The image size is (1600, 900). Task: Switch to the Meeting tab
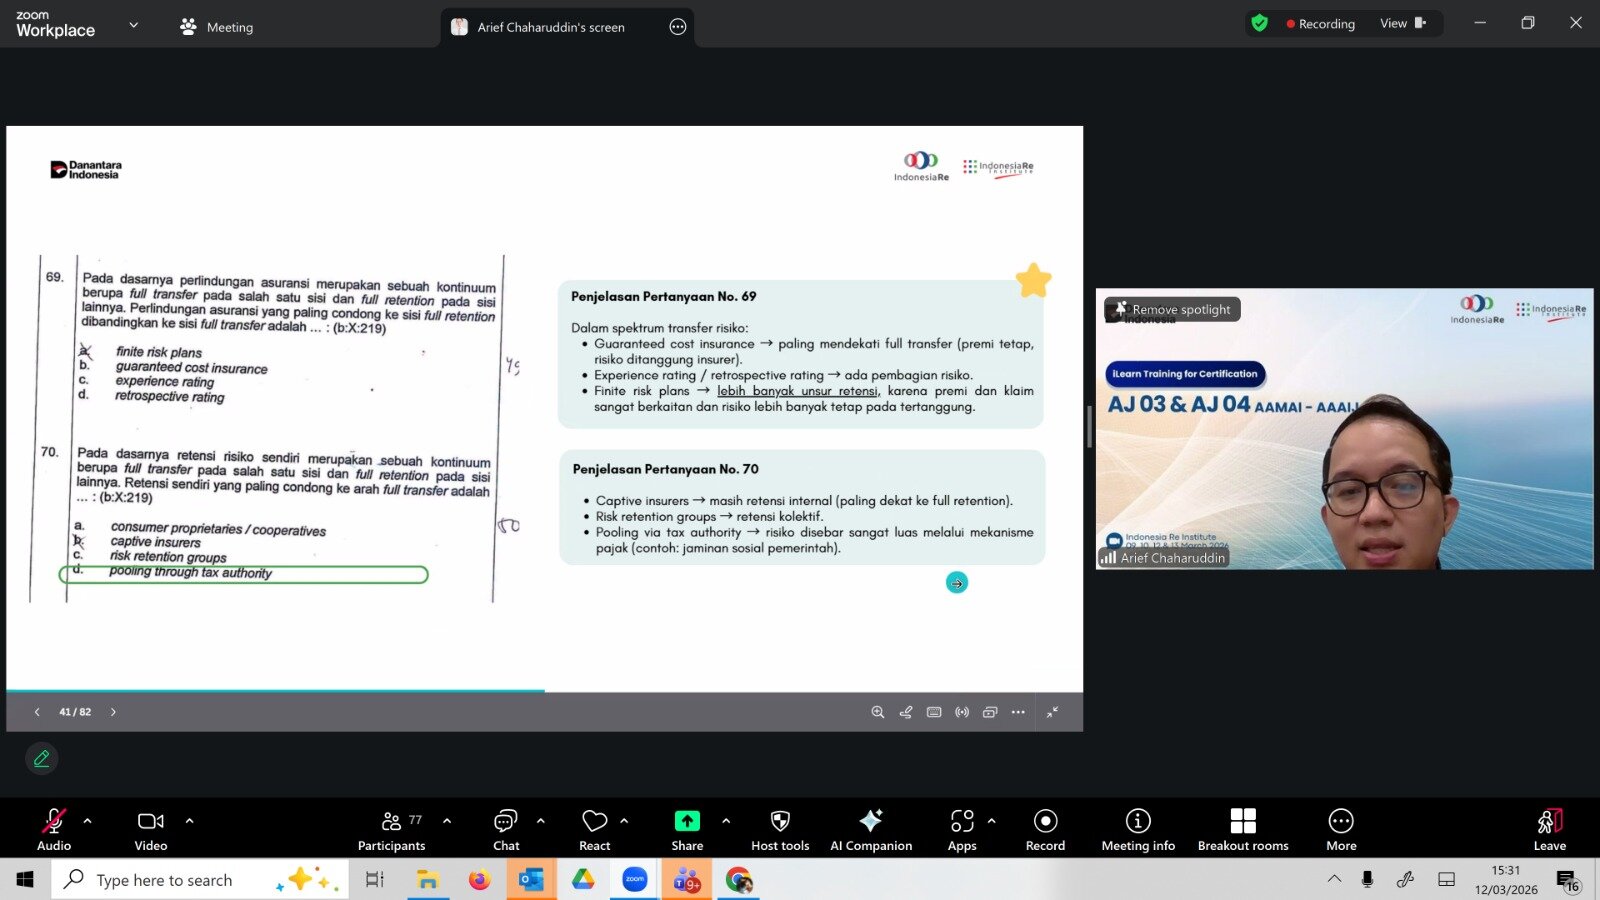point(217,27)
